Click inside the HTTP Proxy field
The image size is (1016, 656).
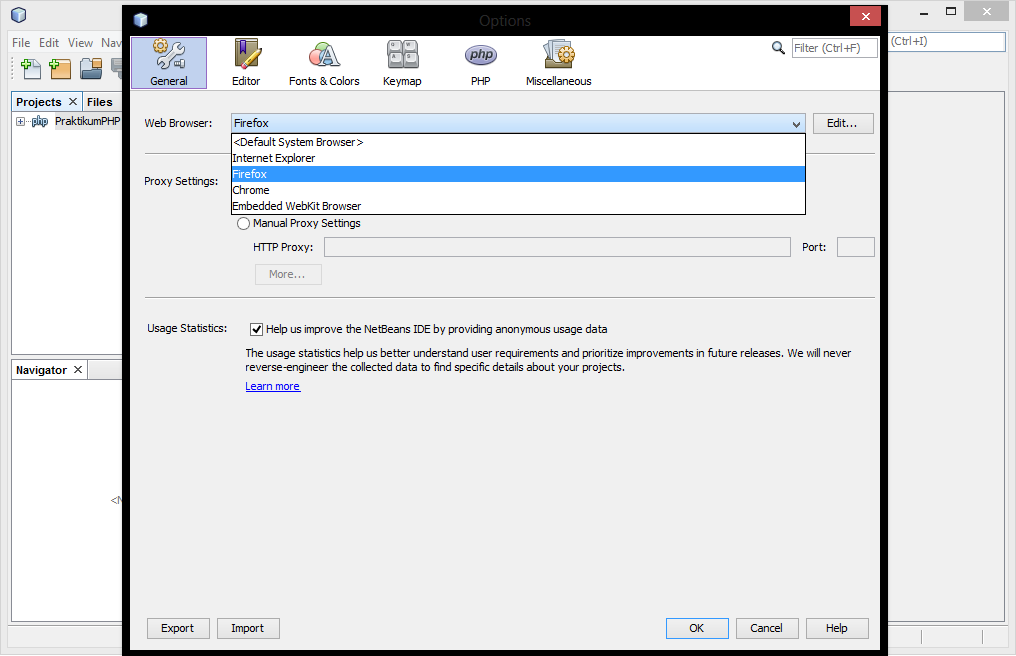557,246
